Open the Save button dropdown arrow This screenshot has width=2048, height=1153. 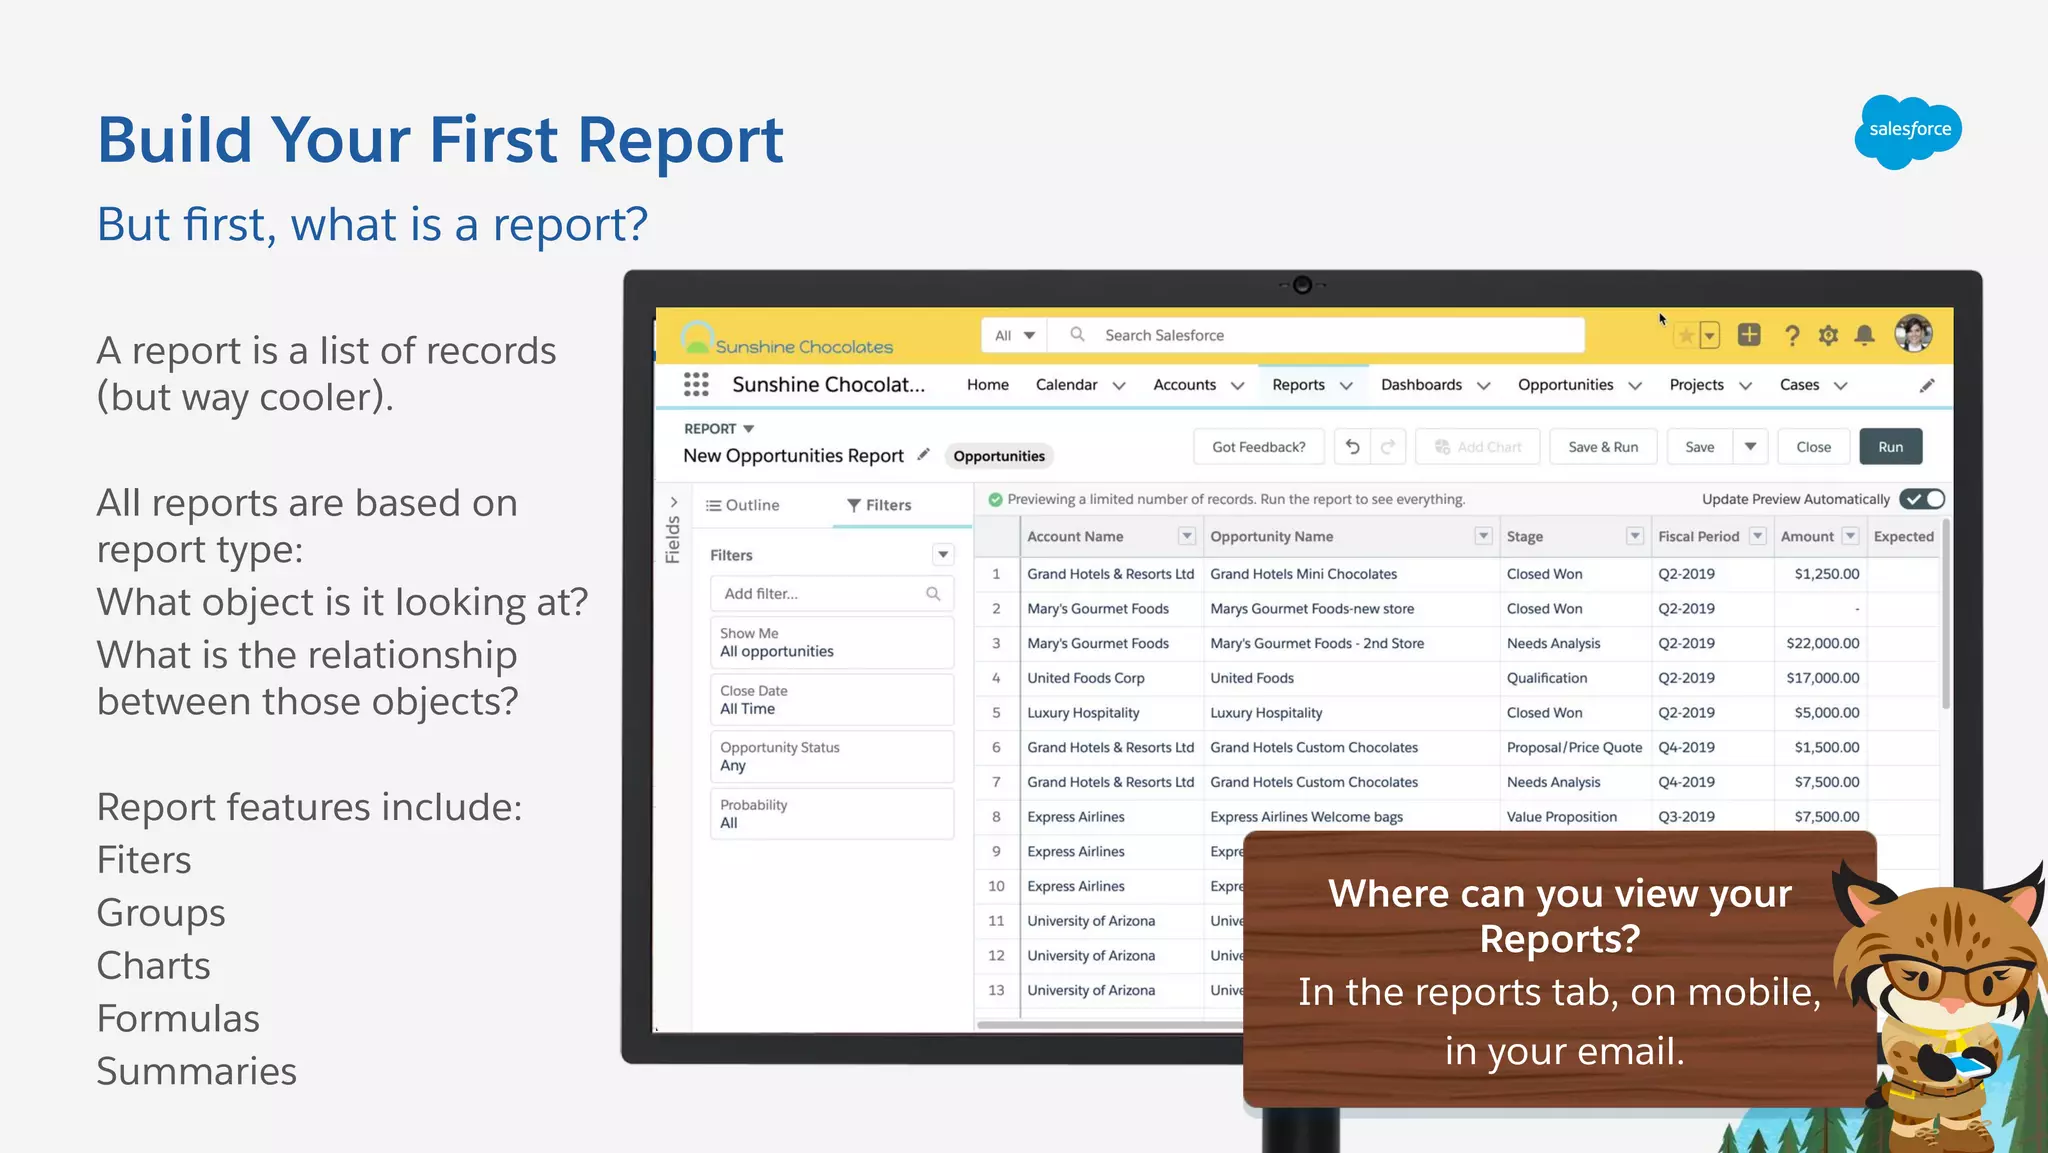1750,447
